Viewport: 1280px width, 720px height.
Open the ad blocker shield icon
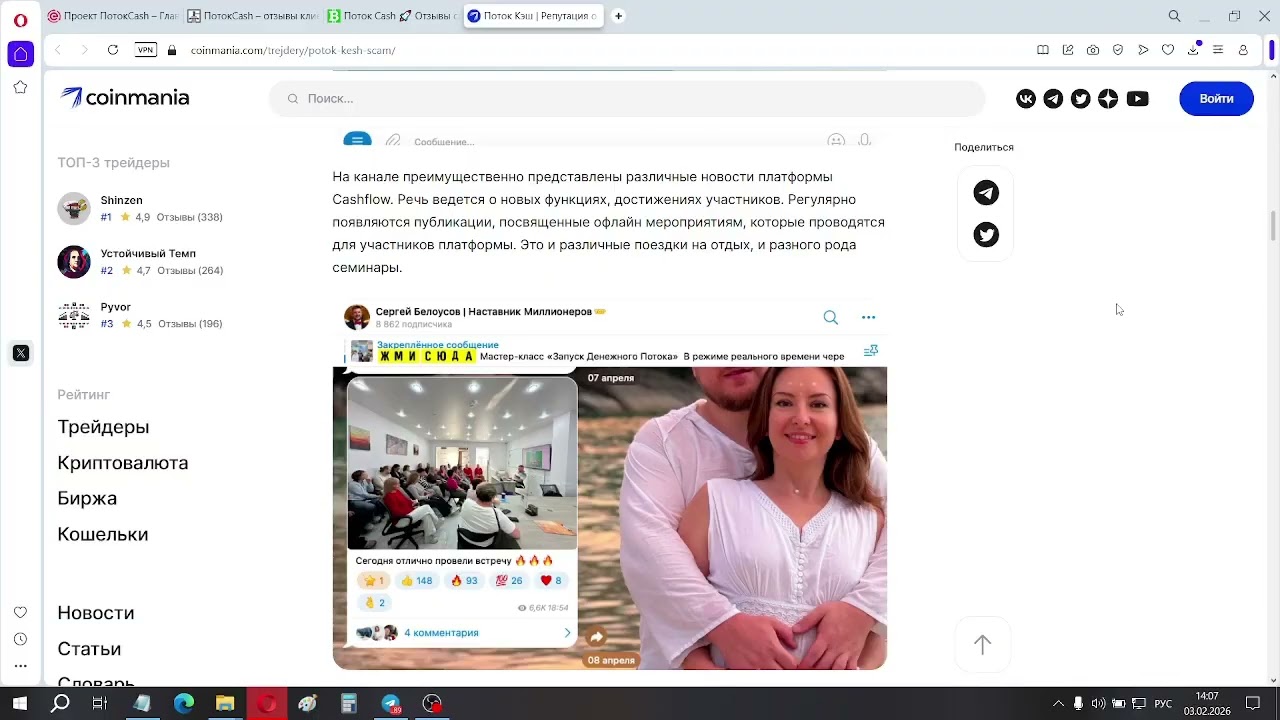pos(1118,50)
